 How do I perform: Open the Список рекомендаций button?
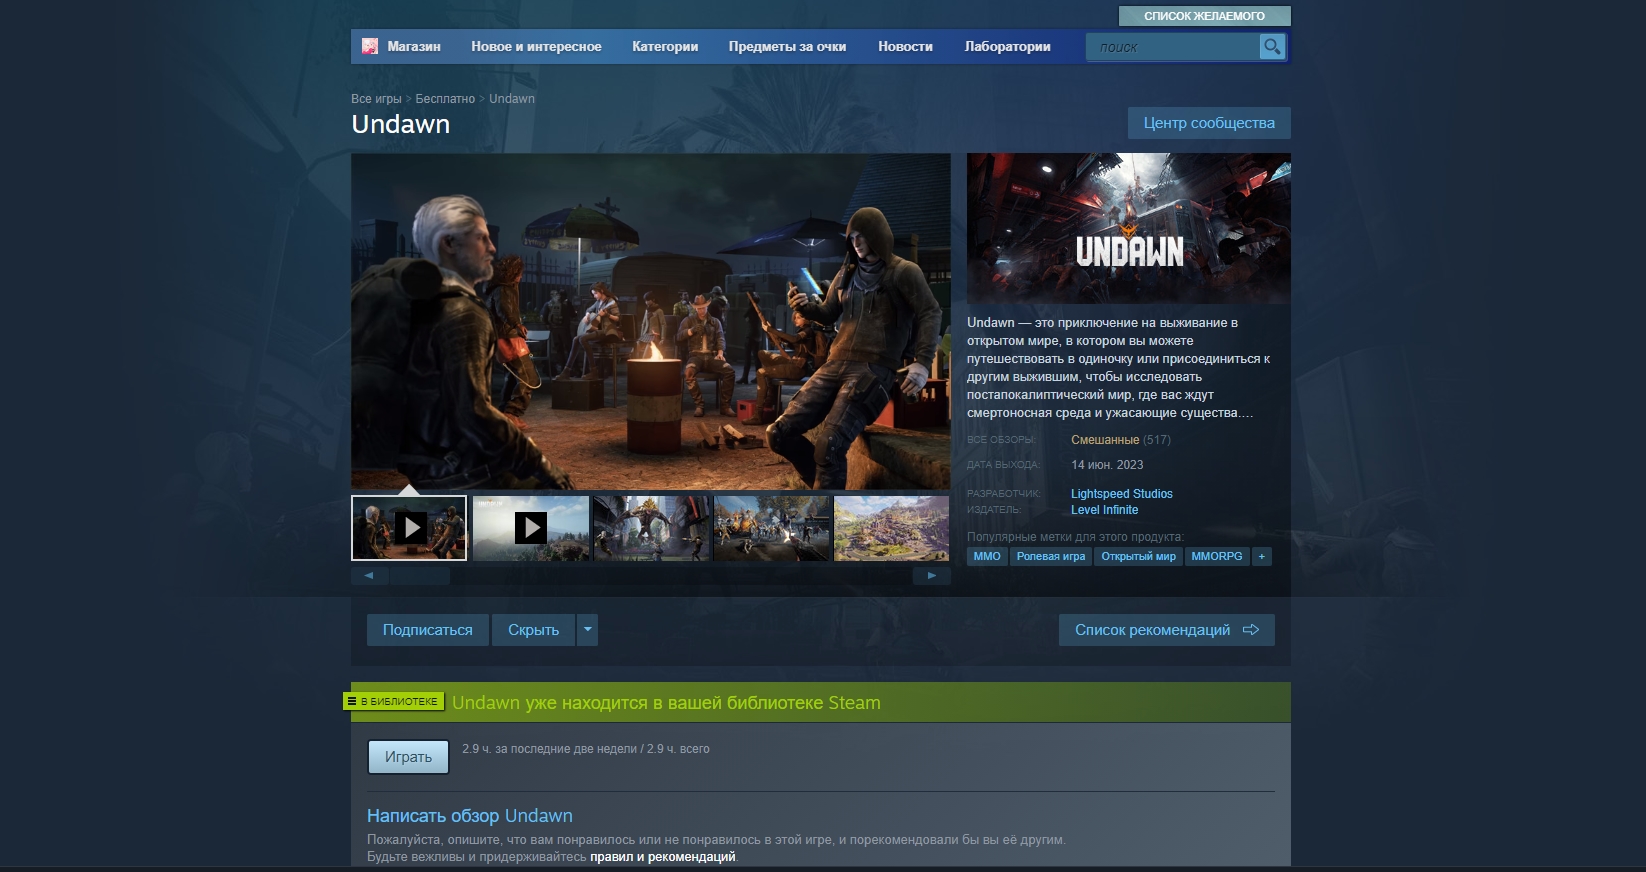pyautogui.click(x=1167, y=630)
